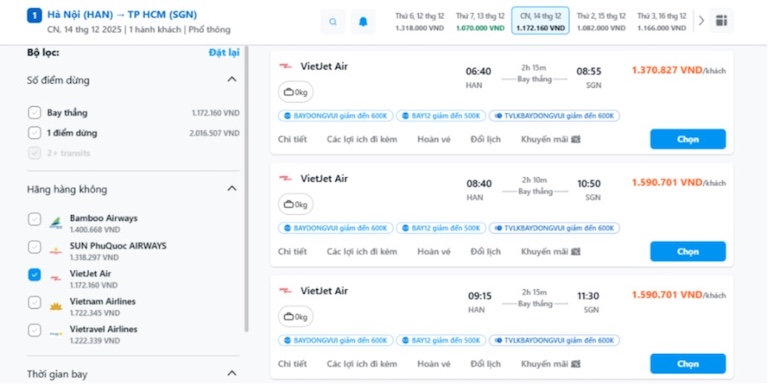Click VietJet Air logo in filter list

pos(56,278)
